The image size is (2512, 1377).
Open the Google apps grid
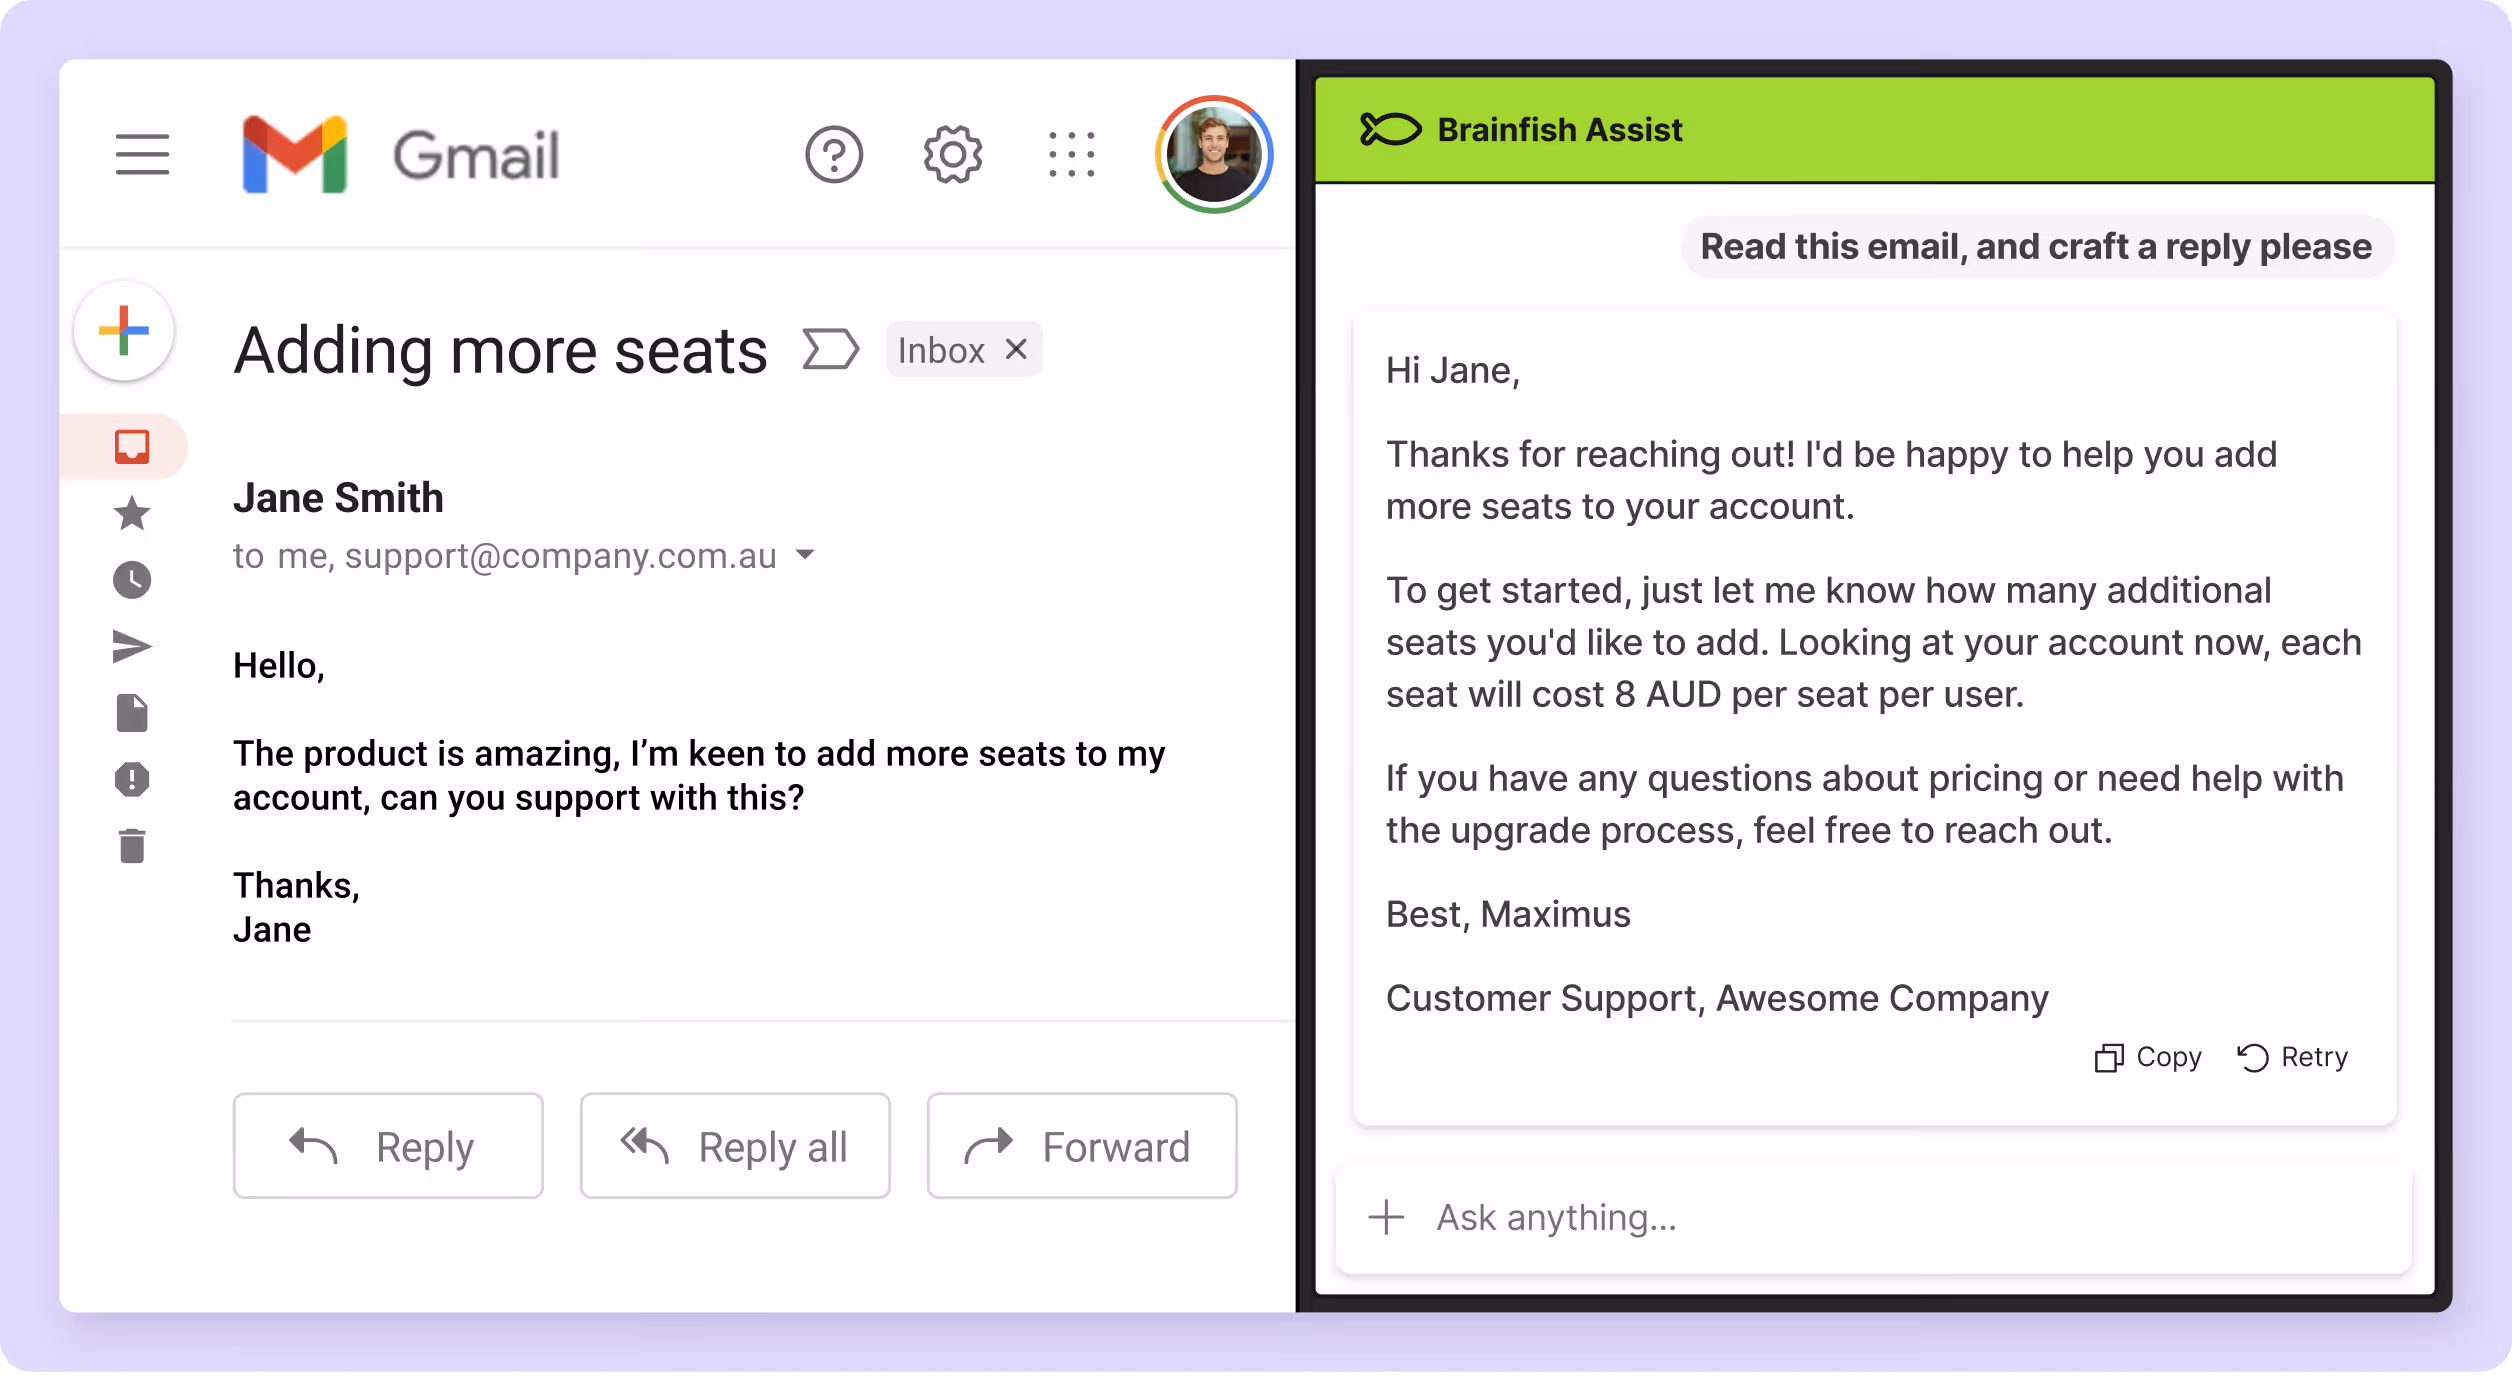1071,155
